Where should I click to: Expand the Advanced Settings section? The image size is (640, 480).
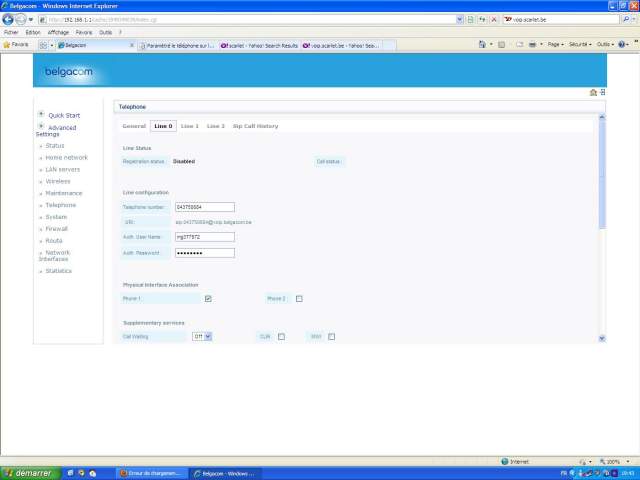41,127
